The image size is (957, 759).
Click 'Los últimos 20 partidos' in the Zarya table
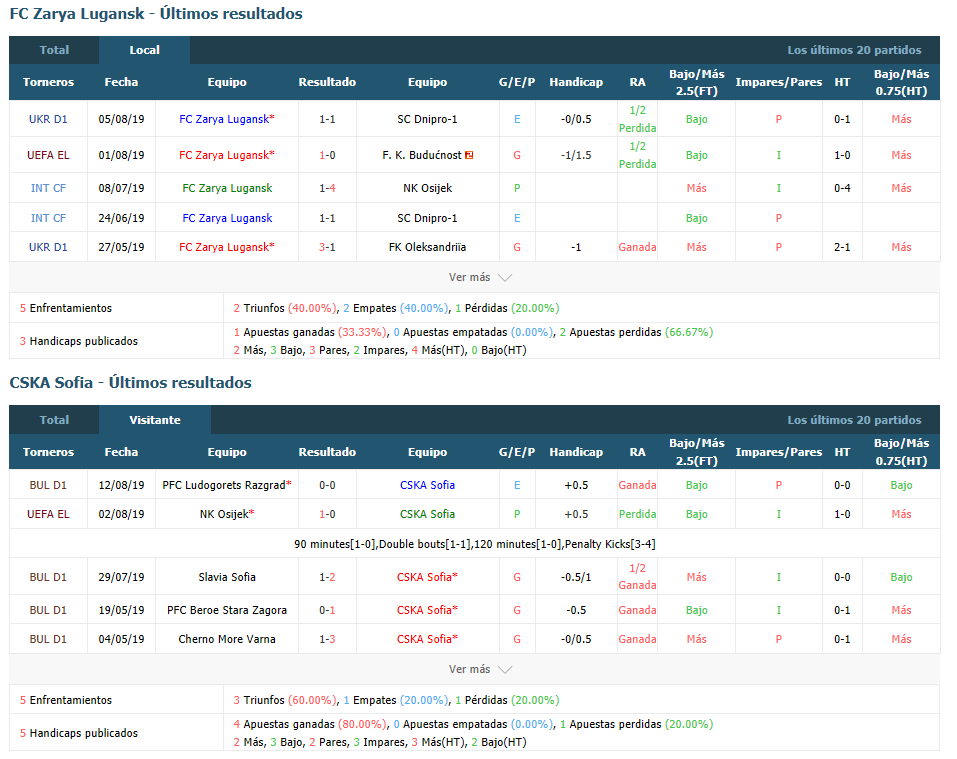pyautogui.click(x=854, y=50)
